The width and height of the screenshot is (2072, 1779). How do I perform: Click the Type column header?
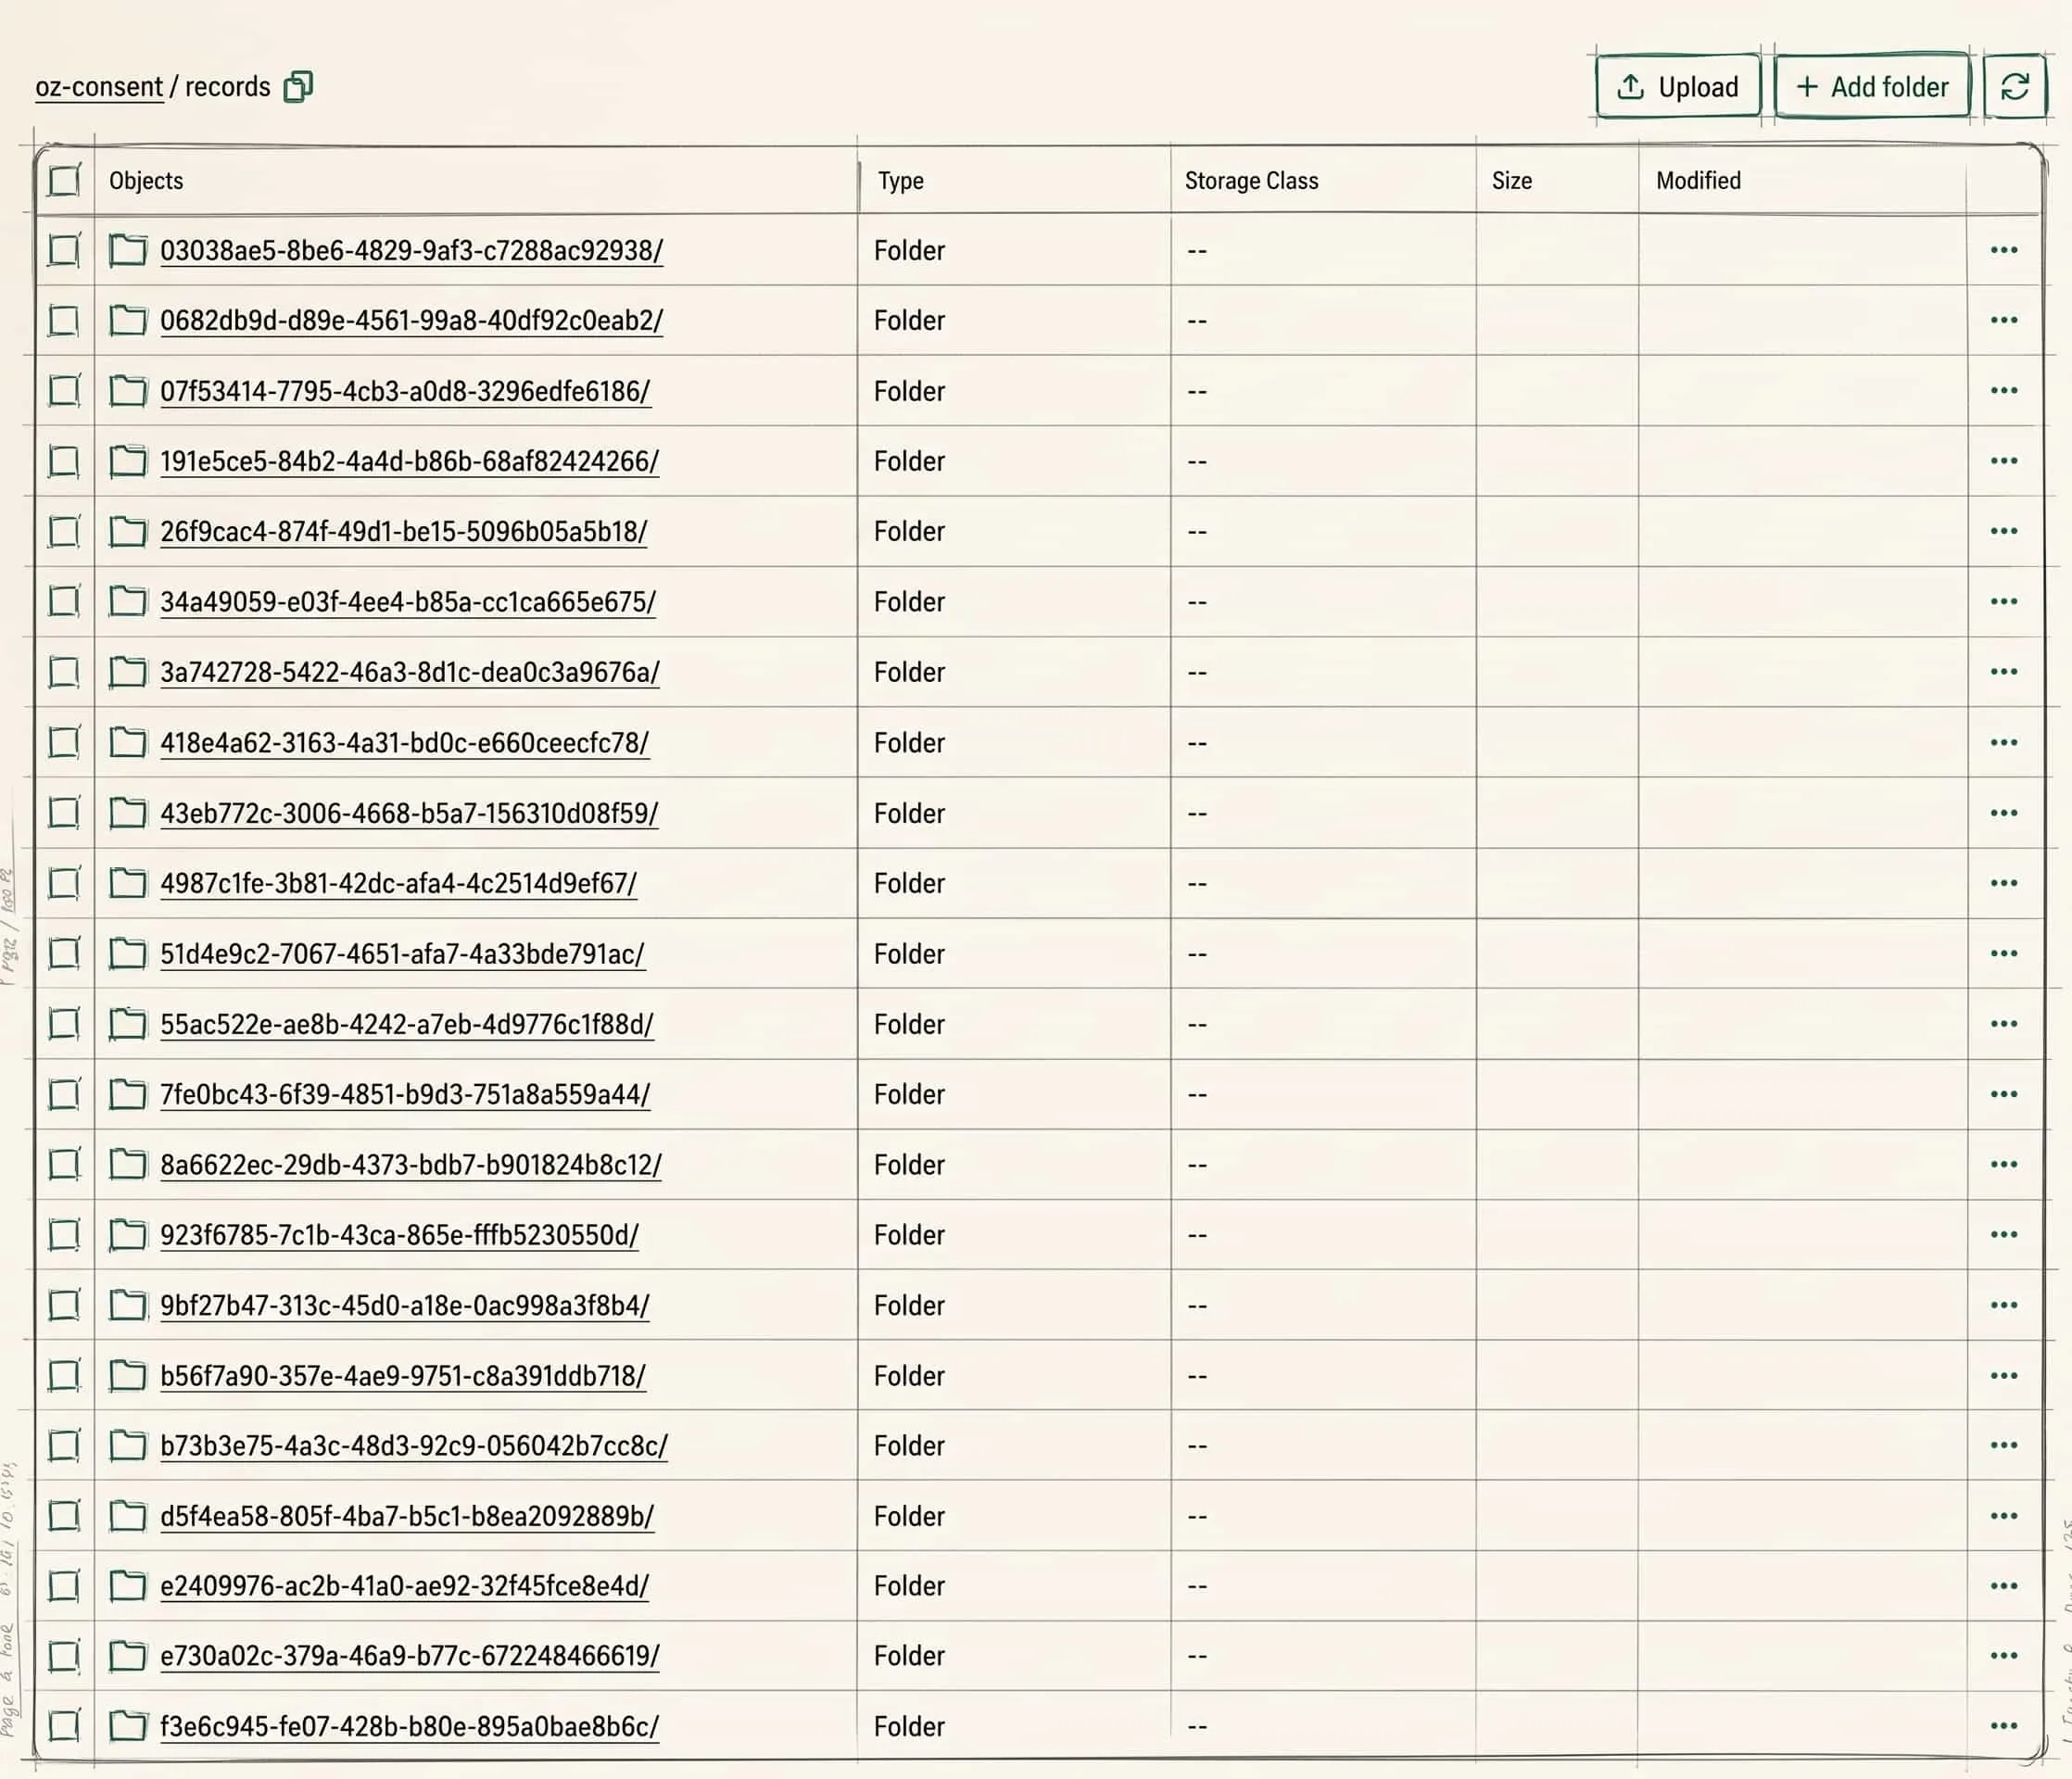click(900, 181)
